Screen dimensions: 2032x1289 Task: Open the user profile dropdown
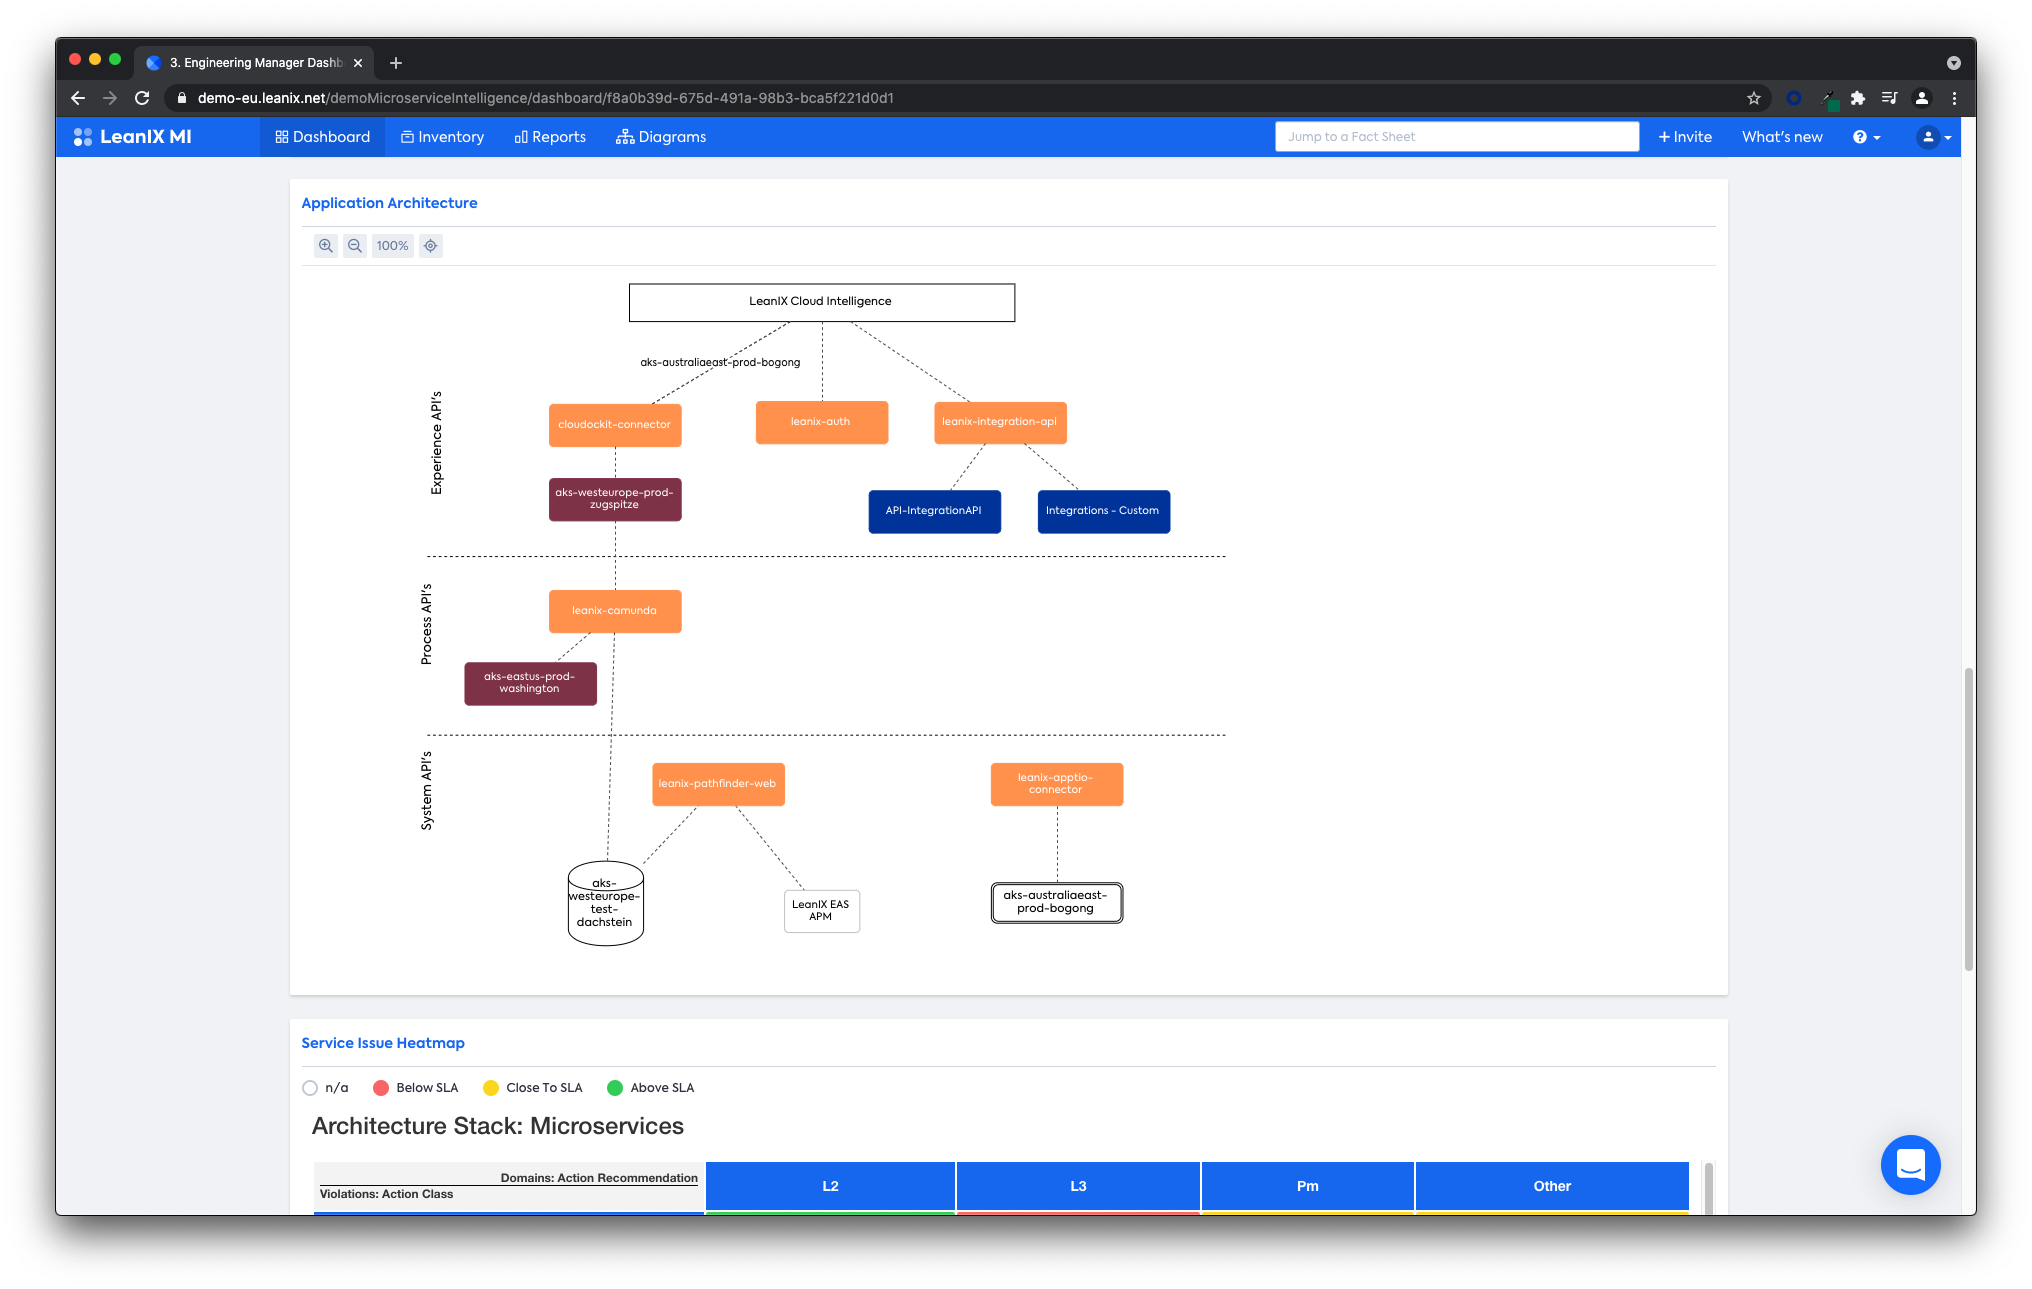click(1934, 137)
